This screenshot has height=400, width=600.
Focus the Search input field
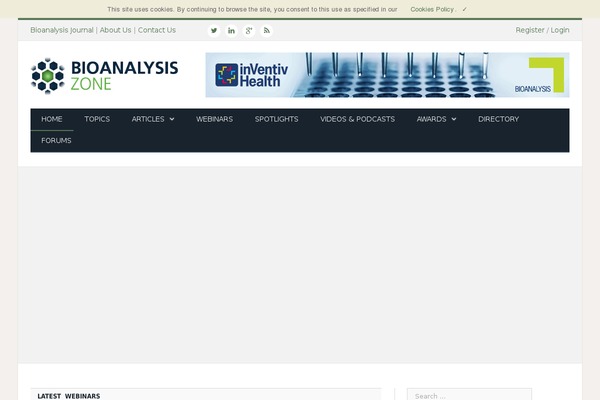(x=470, y=395)
